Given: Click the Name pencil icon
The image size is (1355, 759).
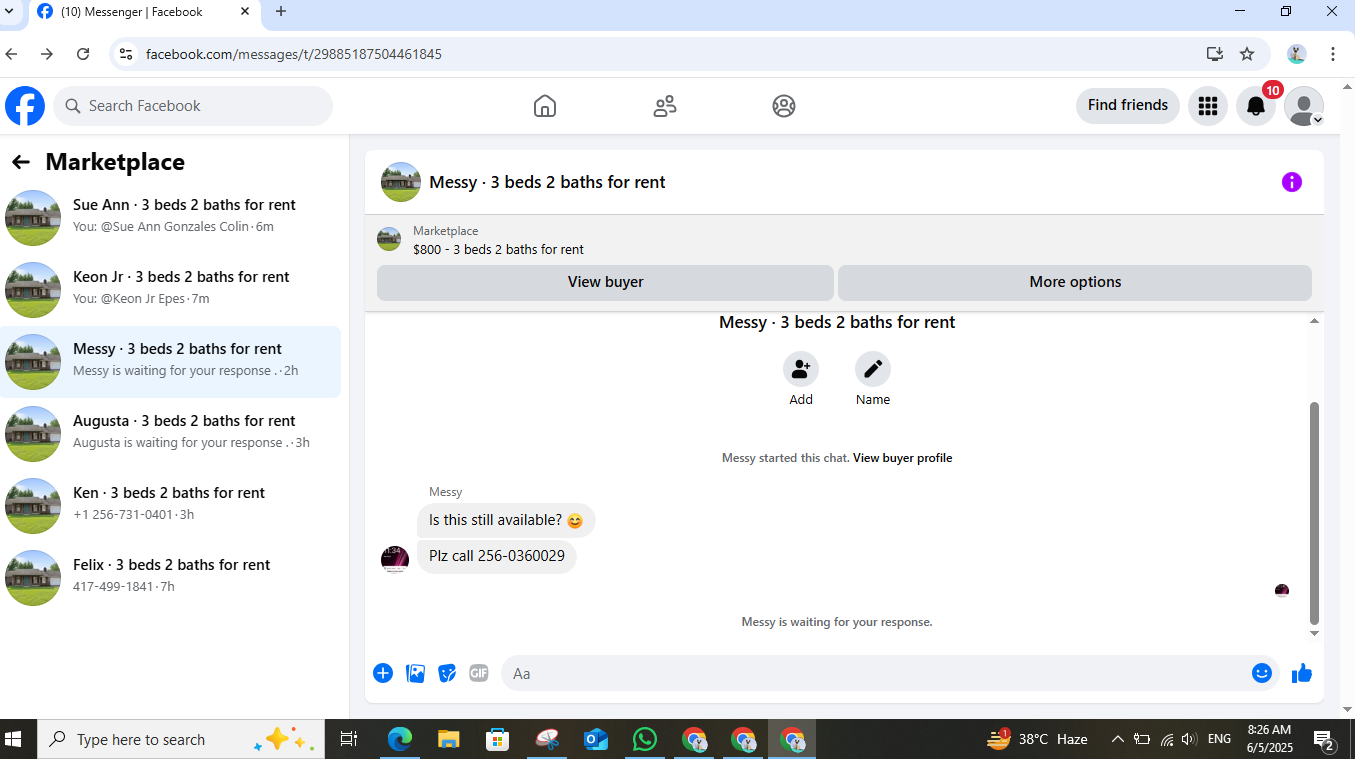Looking at the screenshot, I should pos(873,369).
